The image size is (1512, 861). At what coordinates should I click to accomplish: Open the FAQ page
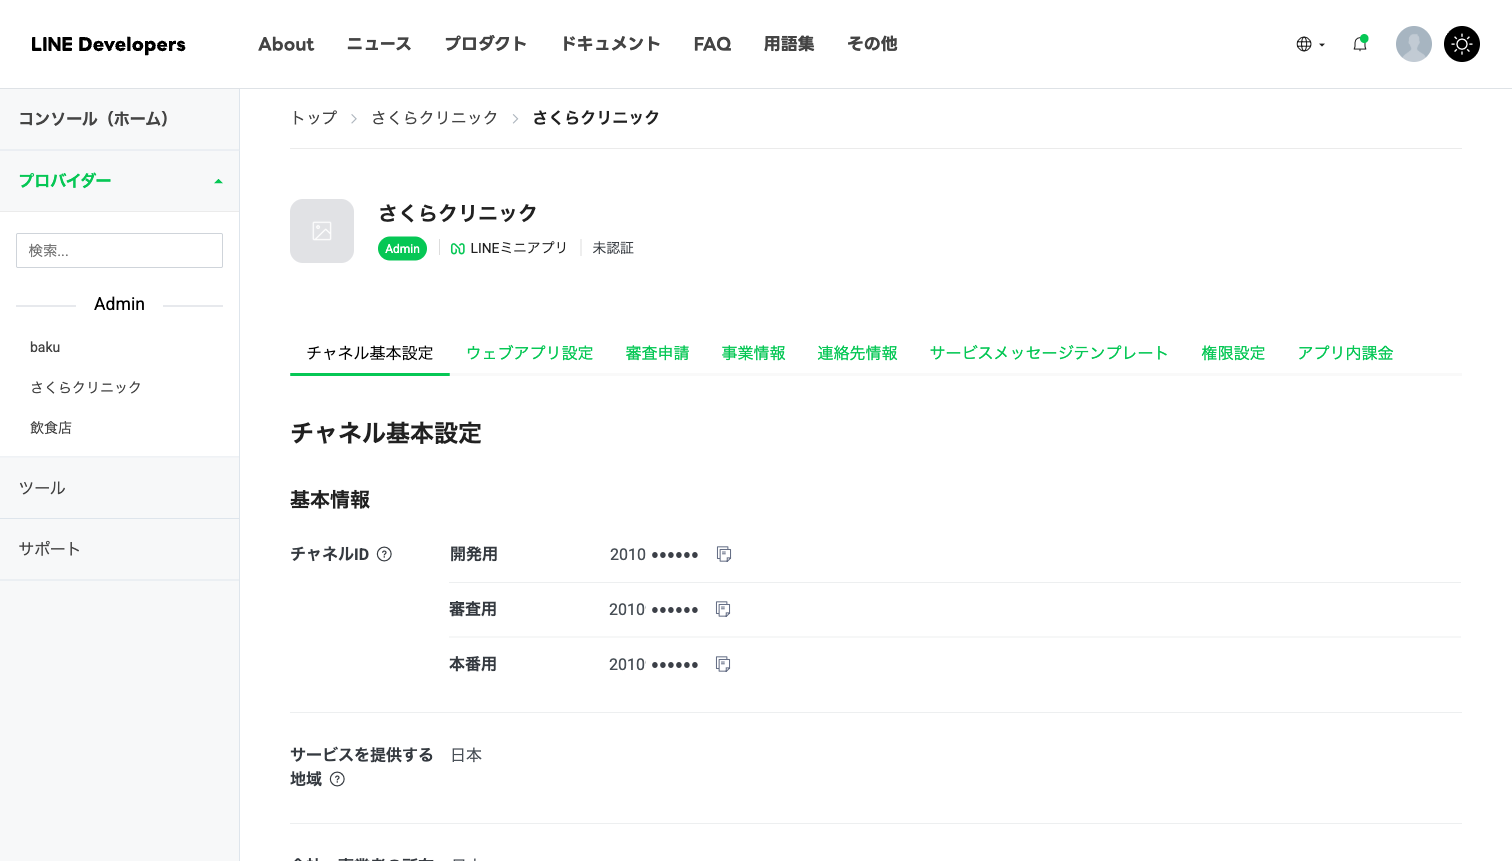pos(712,44)
